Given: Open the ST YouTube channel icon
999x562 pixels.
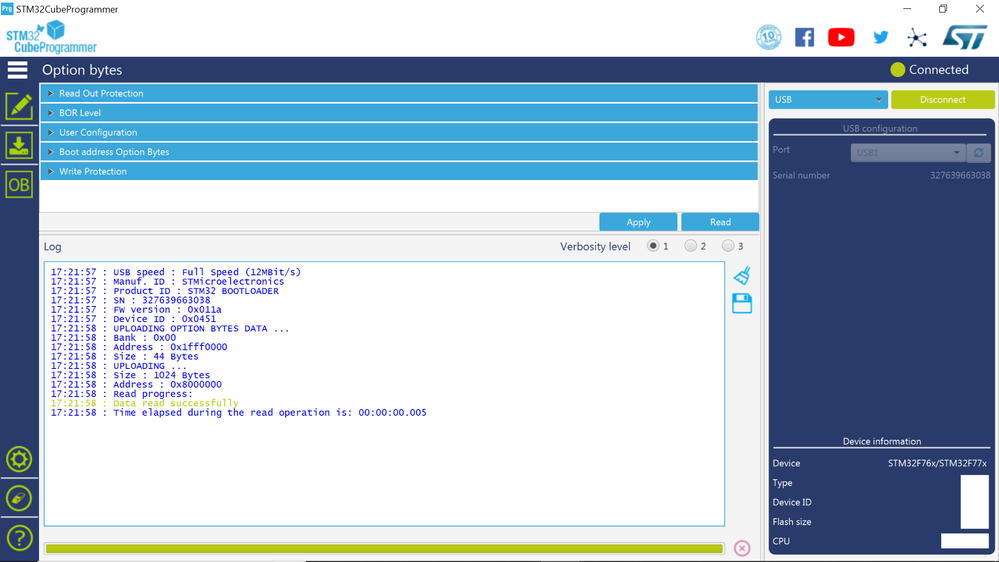Looking at the screenshot, I should tap(841, 38).
